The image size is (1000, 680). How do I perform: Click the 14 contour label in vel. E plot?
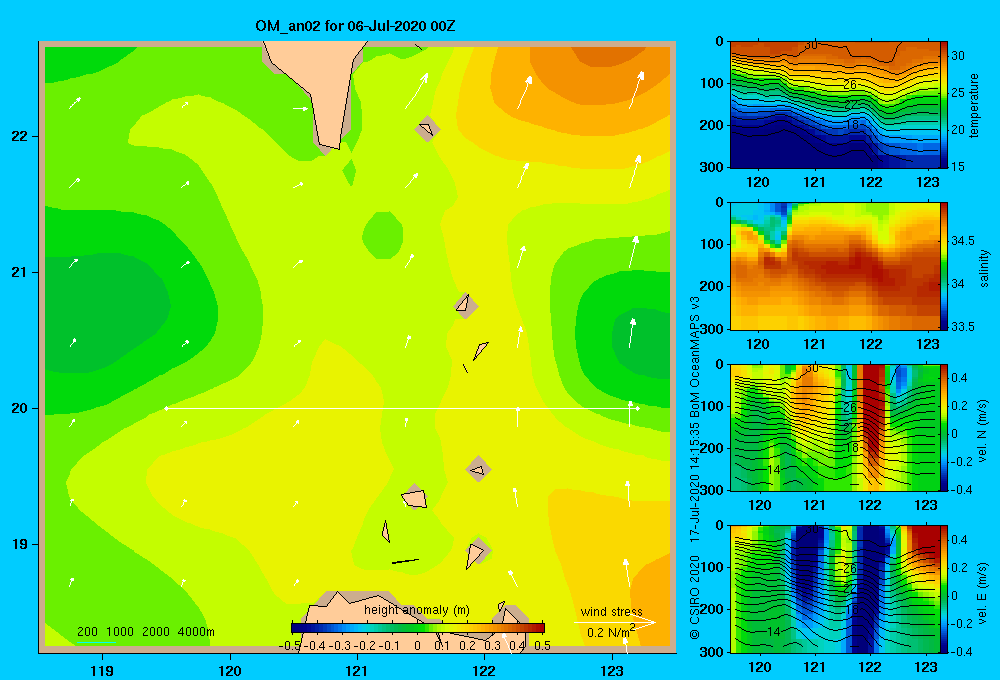coord(773,632)
